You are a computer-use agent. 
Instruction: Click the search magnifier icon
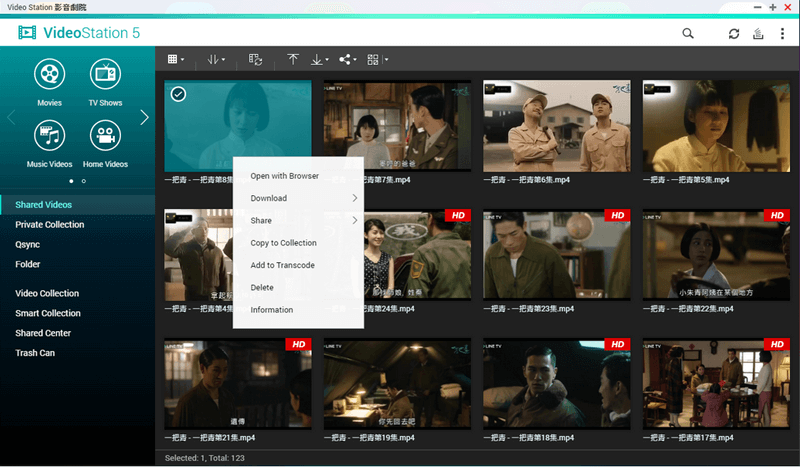[x=688, y=34]
